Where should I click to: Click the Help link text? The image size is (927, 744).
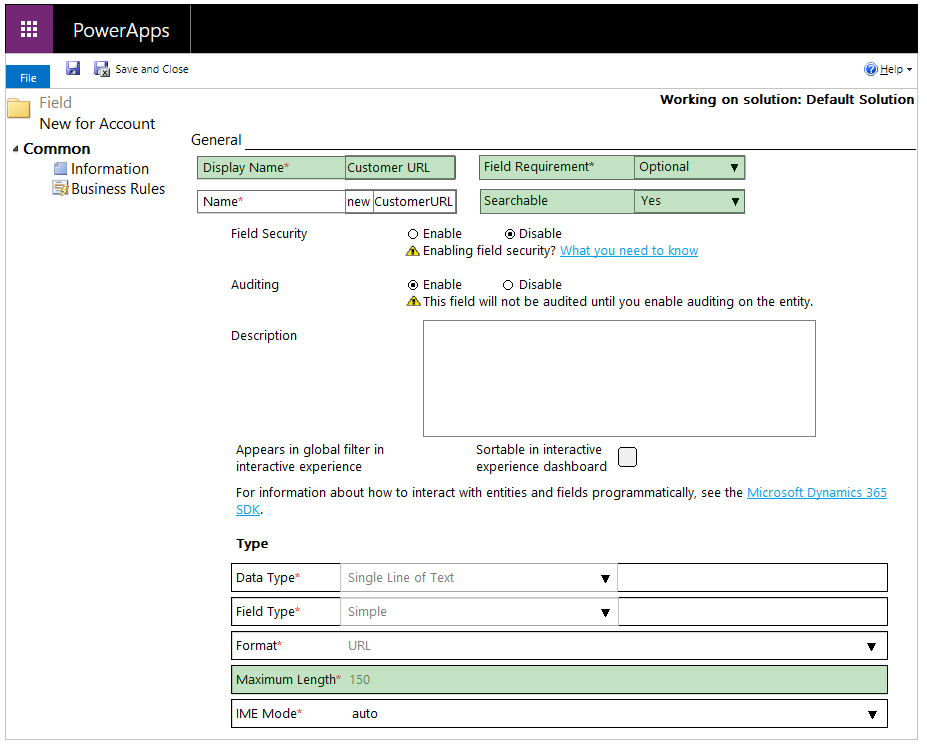pyautogui.click(x=892, y=69)
